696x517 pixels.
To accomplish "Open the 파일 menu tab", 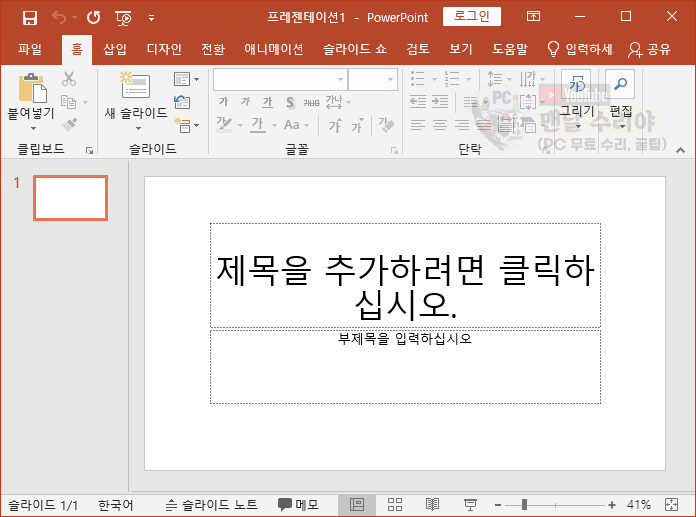I will point(30,49).
